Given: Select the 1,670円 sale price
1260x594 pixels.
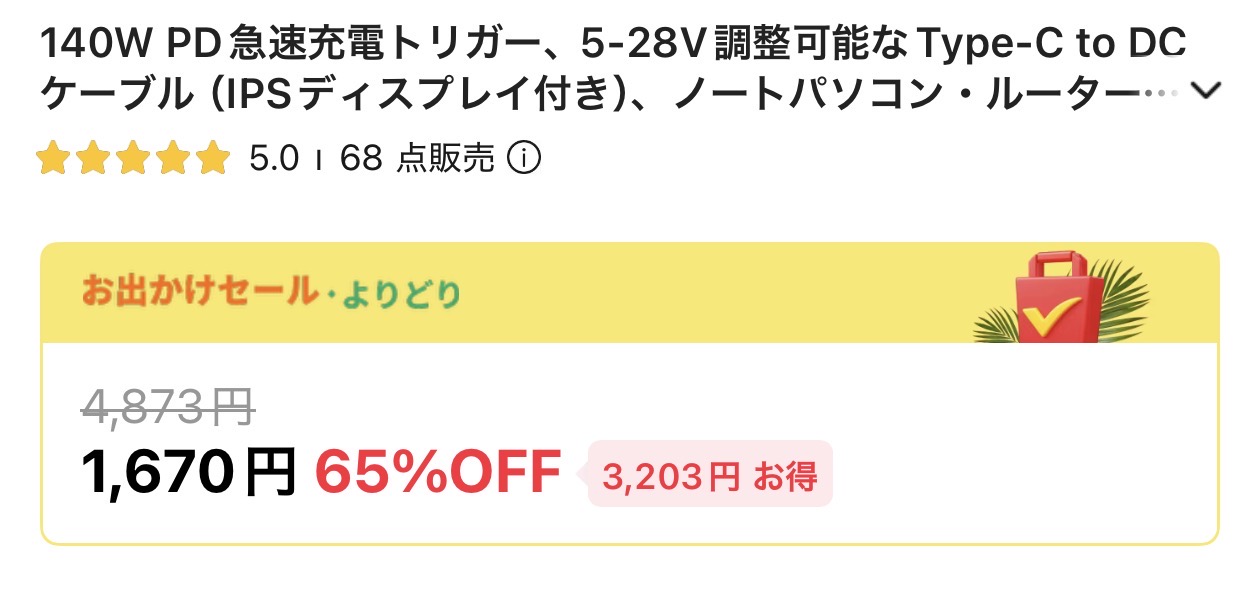Looking at the screenshot, I should (189, 472).
